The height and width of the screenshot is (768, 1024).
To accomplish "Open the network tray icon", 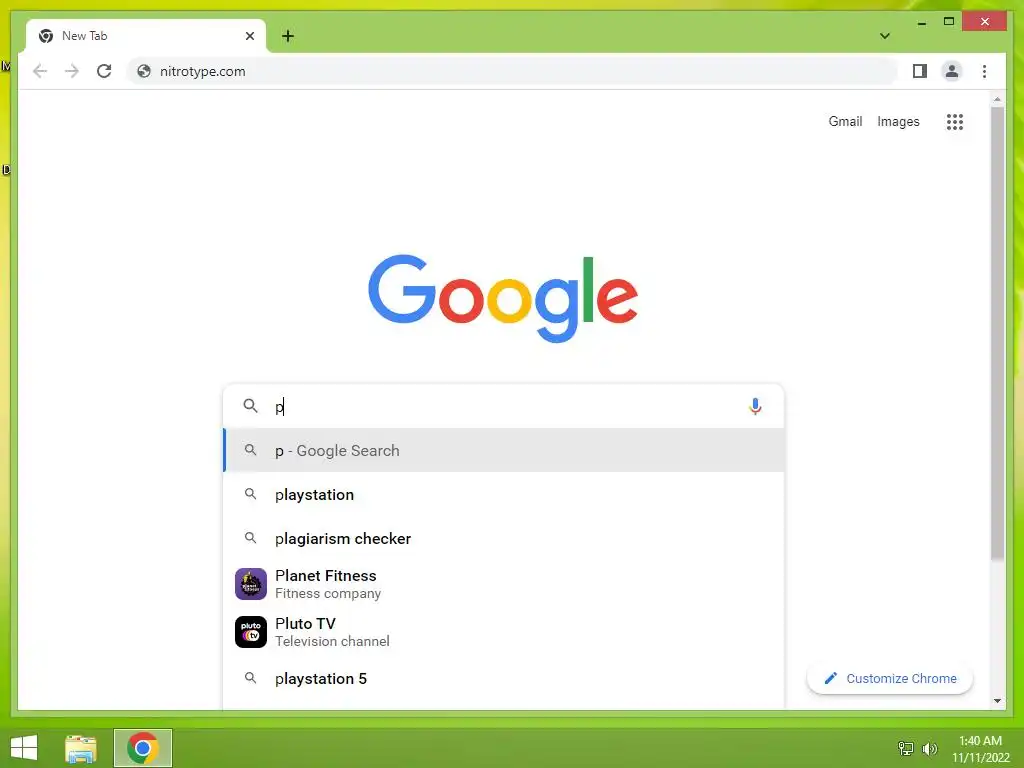I will pyautogui.click(x=906, y=748).
